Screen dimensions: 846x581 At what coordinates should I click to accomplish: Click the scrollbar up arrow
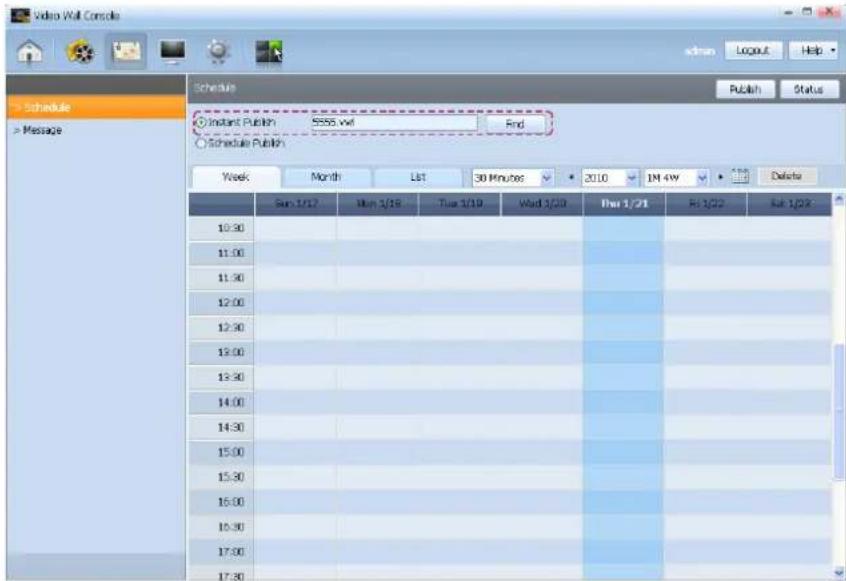(x=838, y=199)
